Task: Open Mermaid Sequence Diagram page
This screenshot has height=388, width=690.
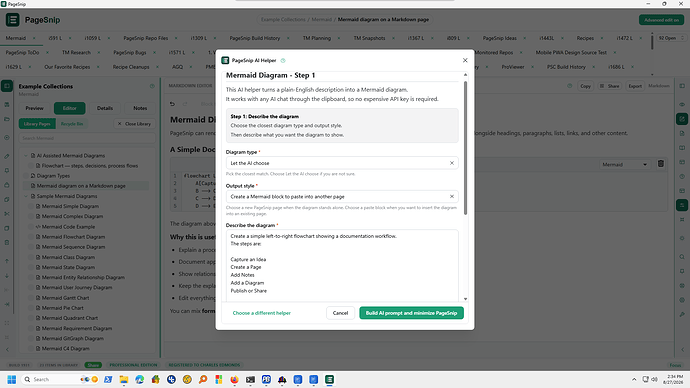Action: click(x=73, y=247)
